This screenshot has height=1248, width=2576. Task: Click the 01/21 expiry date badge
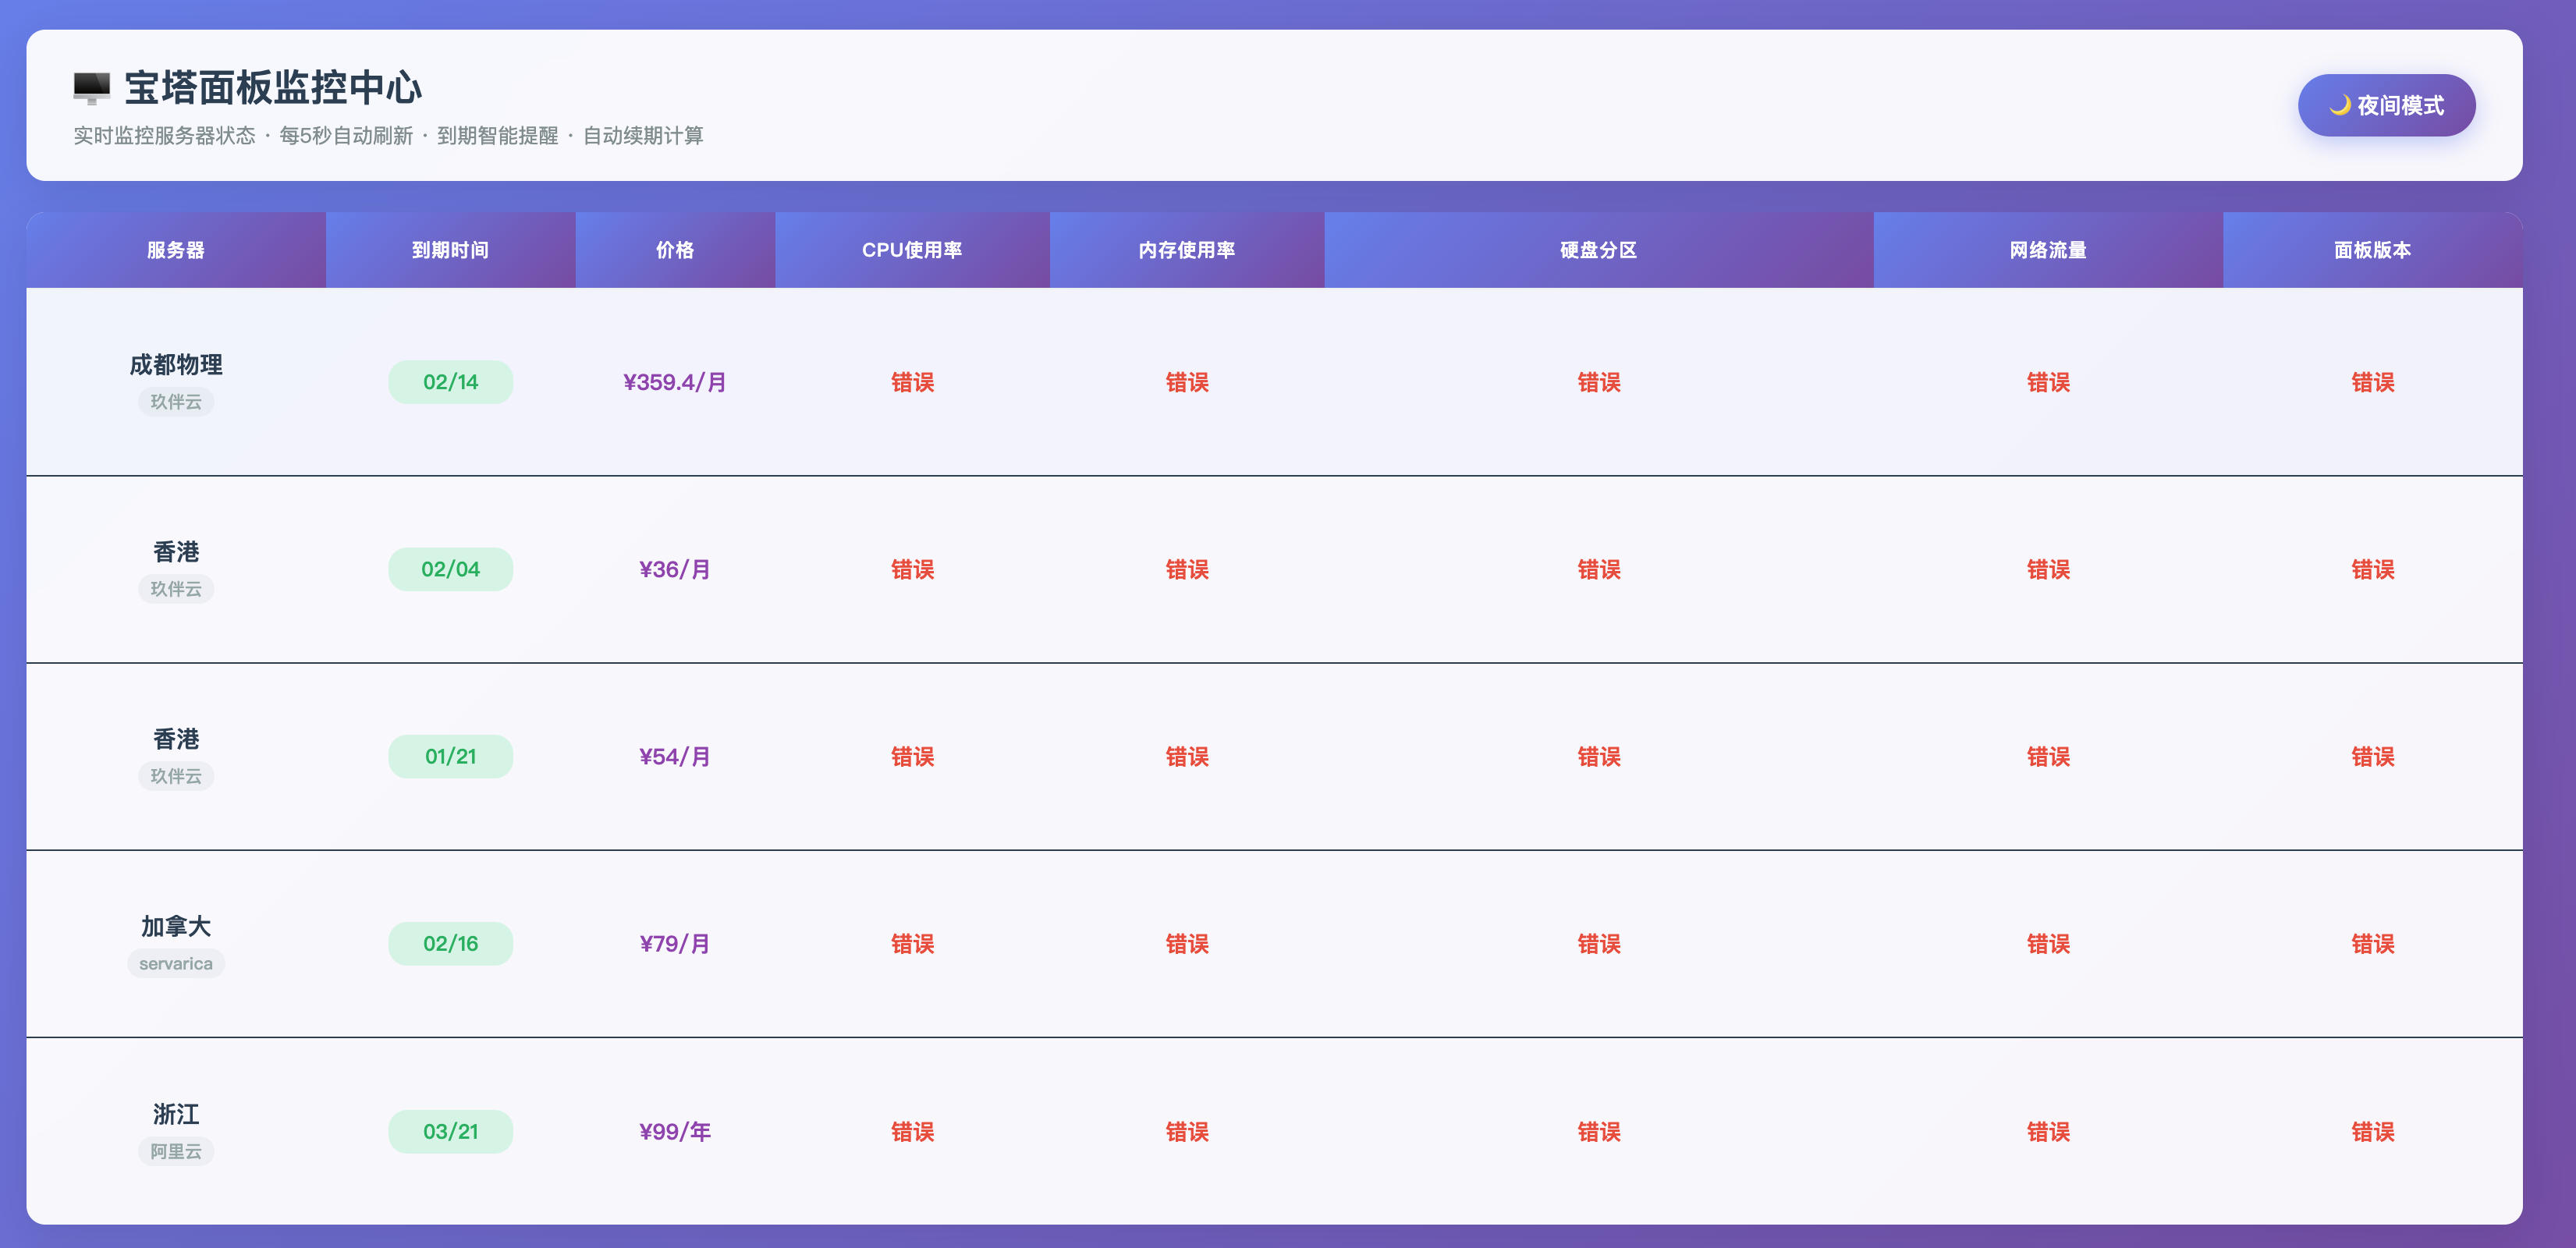pyautogui.click(x=450, y=756)
